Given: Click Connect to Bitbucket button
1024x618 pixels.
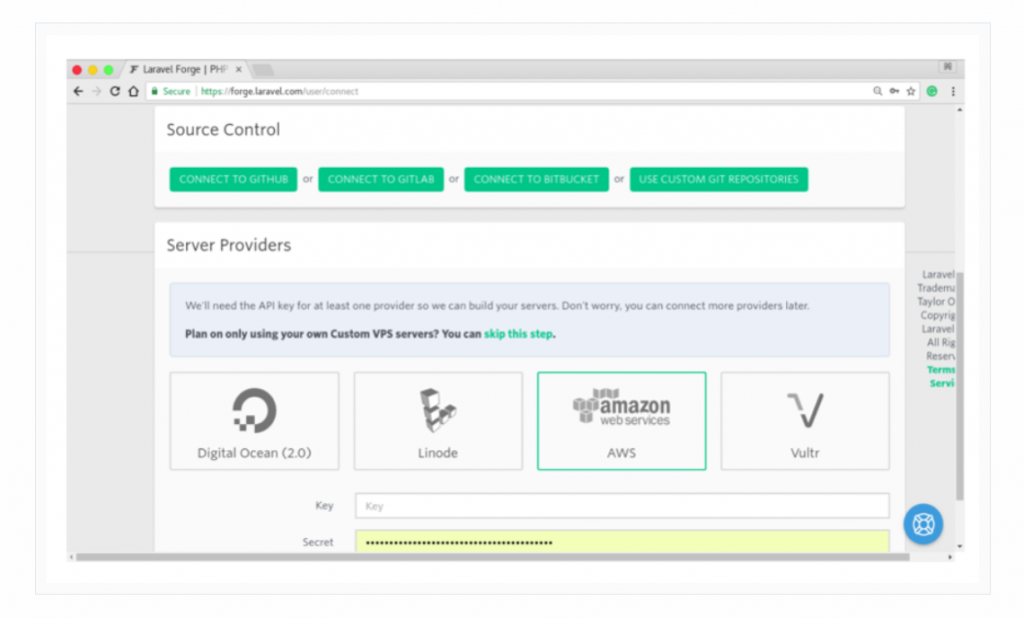Looking at the screenshot, I should (536, 179).
